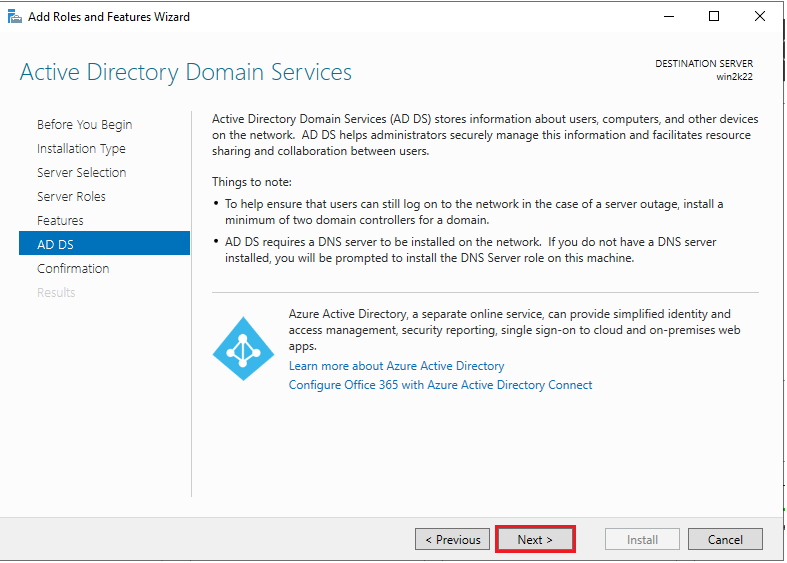Click the Add Roles and Features Wizard title
Viewport: 787px width, 563px height.
[109, 17]
